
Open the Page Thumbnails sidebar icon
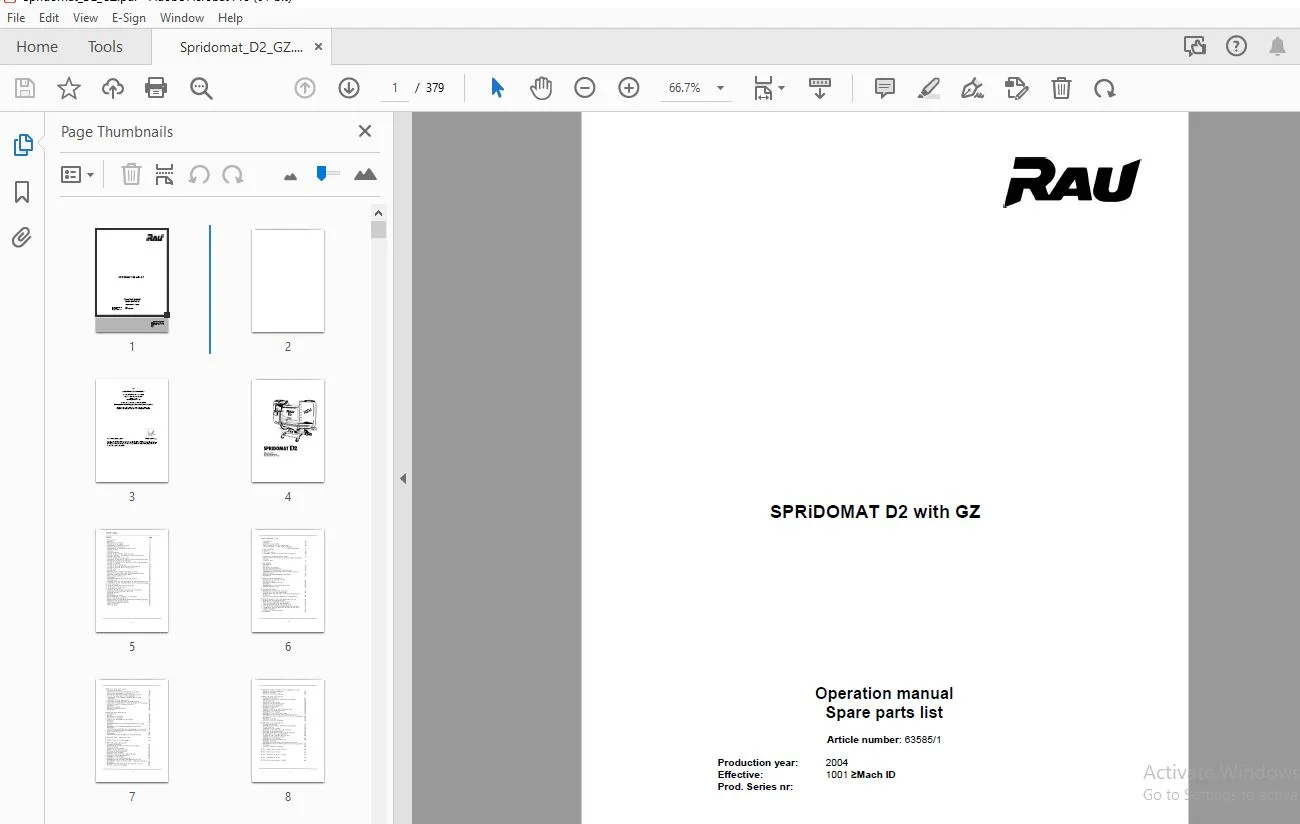tap(22, 145)
